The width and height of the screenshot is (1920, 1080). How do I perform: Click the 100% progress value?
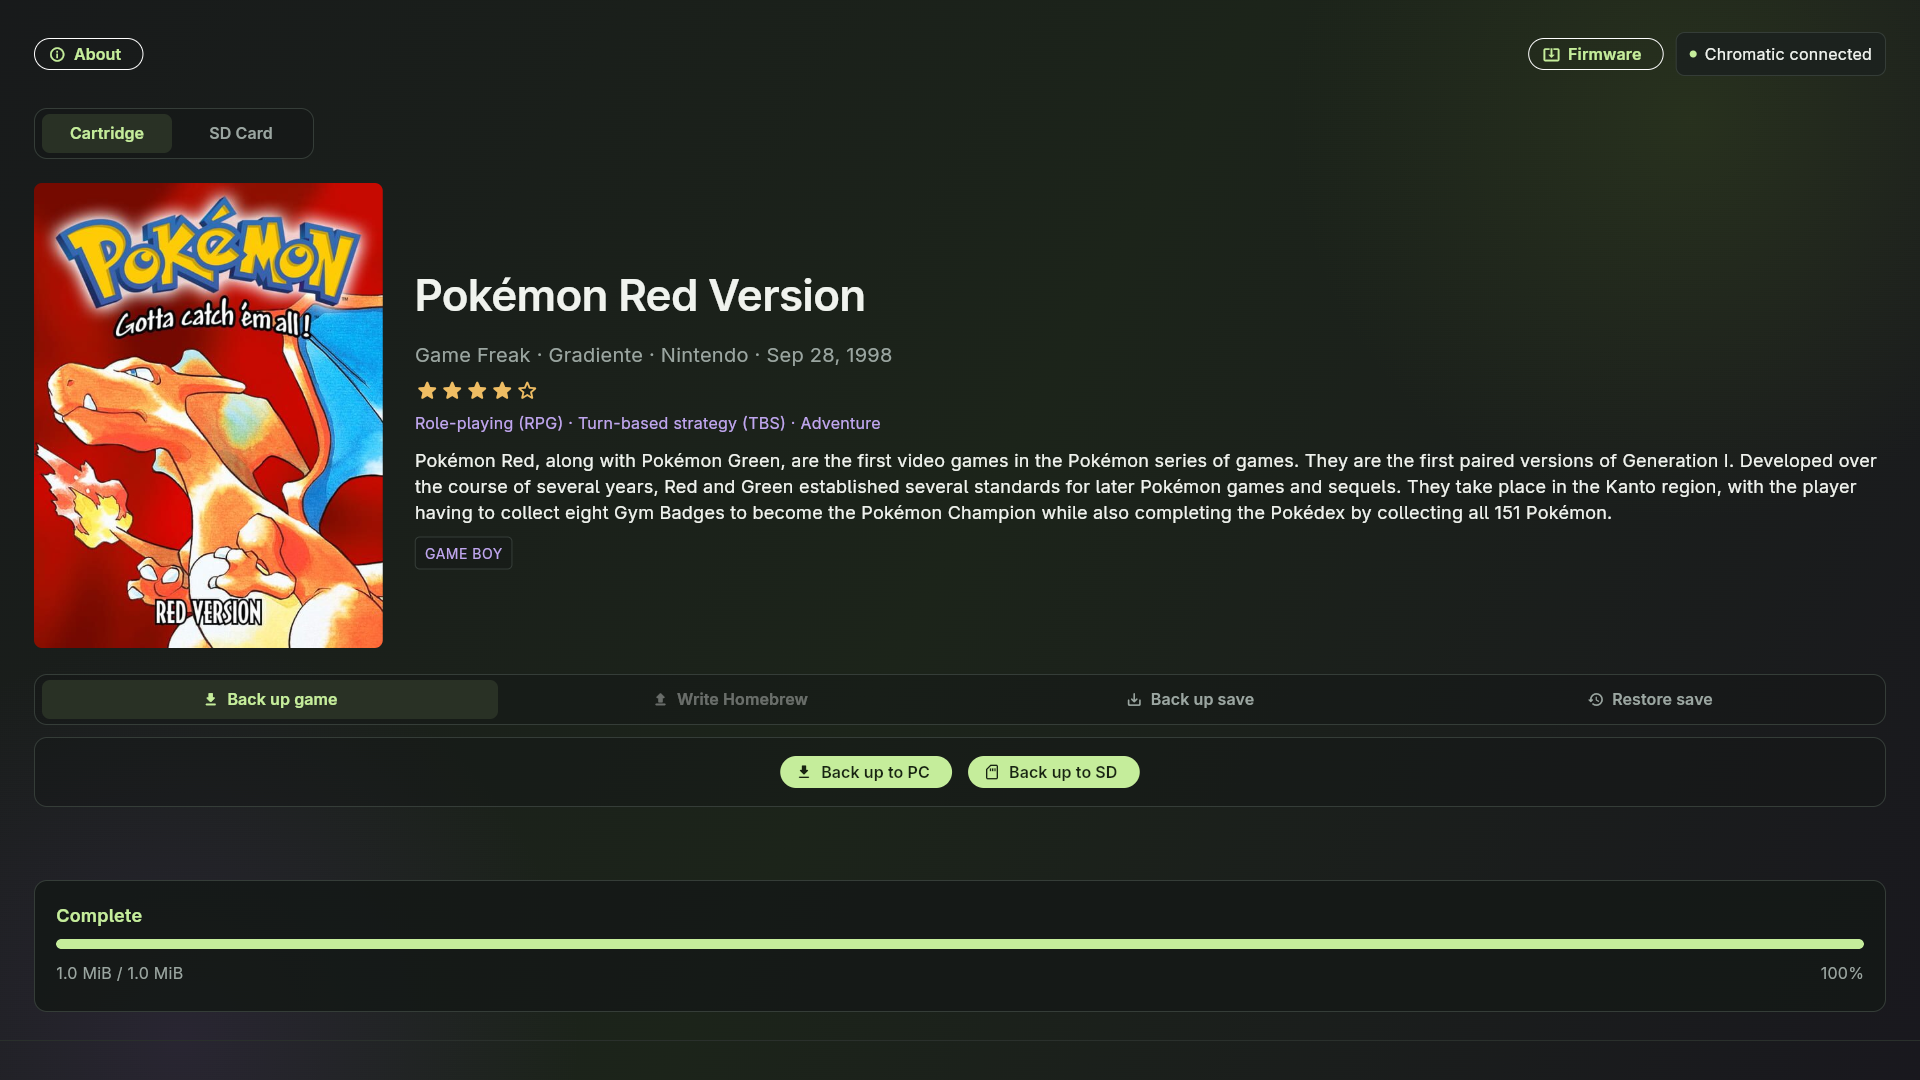click(1841, 973)
